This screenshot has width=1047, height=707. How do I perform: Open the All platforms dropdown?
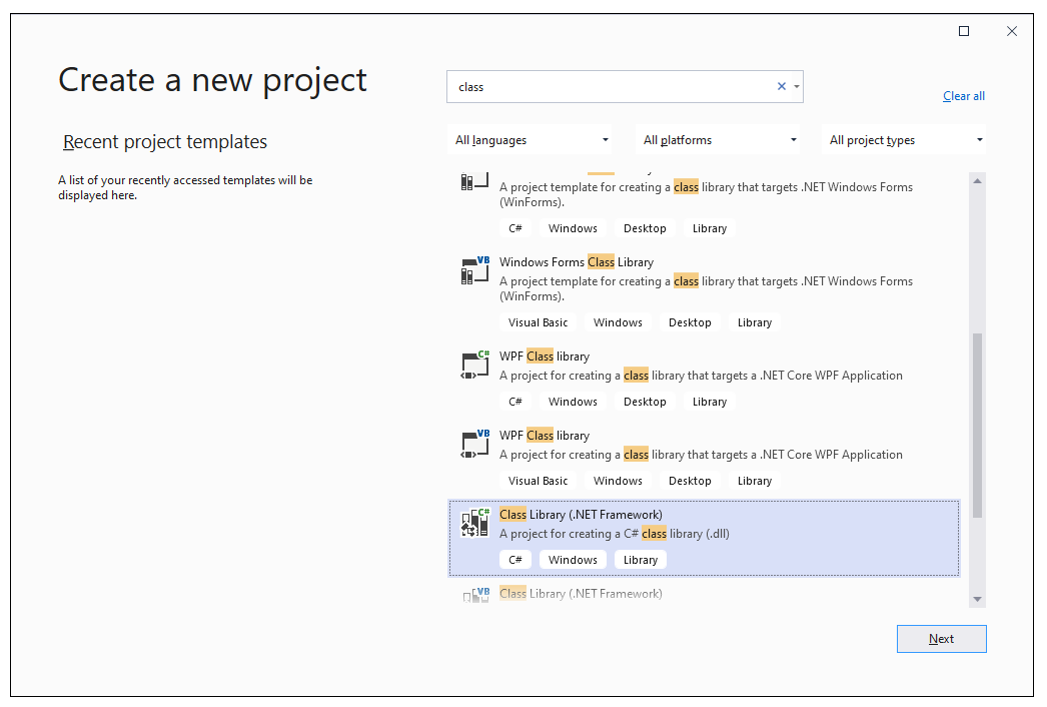pos(718,140)
